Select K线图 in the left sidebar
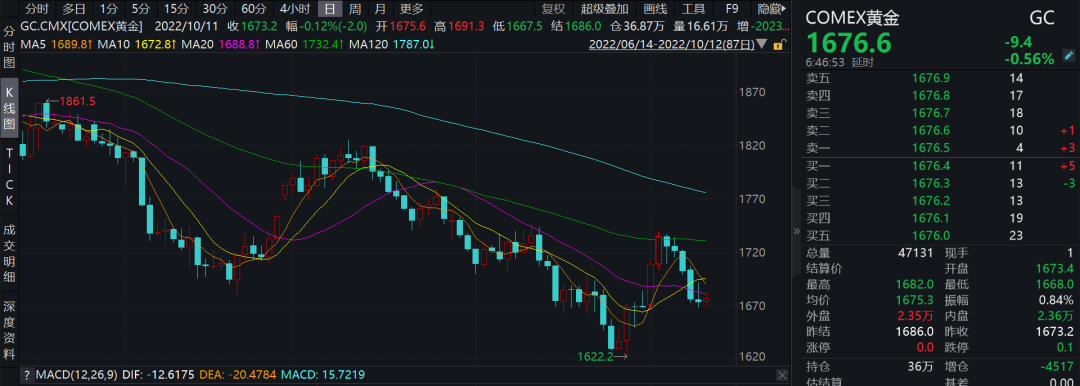The image size is (1080, 386). pyautogui.click(x=9, y=107)
